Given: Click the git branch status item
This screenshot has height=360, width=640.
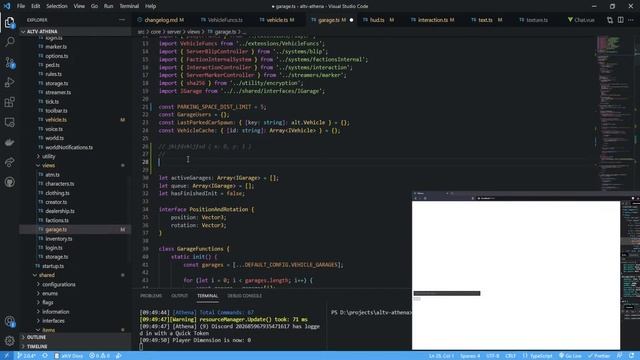Looking at the screenshot, I should [x=26, y=356].
